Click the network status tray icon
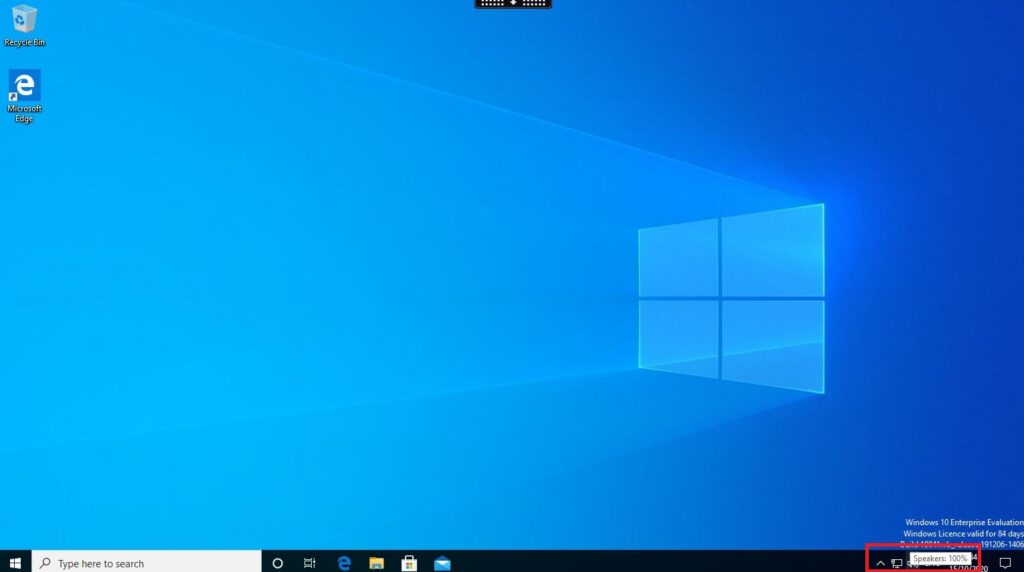The width and height of the screenshot is (1024, 572). coord(897,564)
